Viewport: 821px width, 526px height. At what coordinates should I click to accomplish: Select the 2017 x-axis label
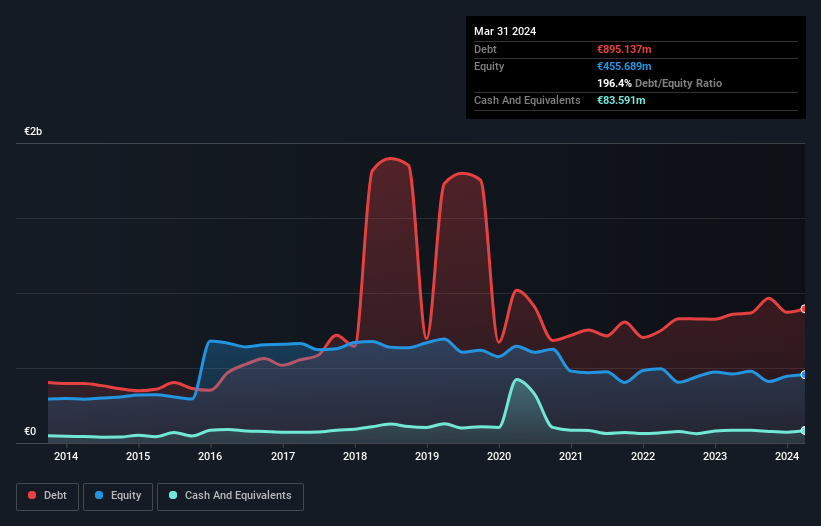283,456
